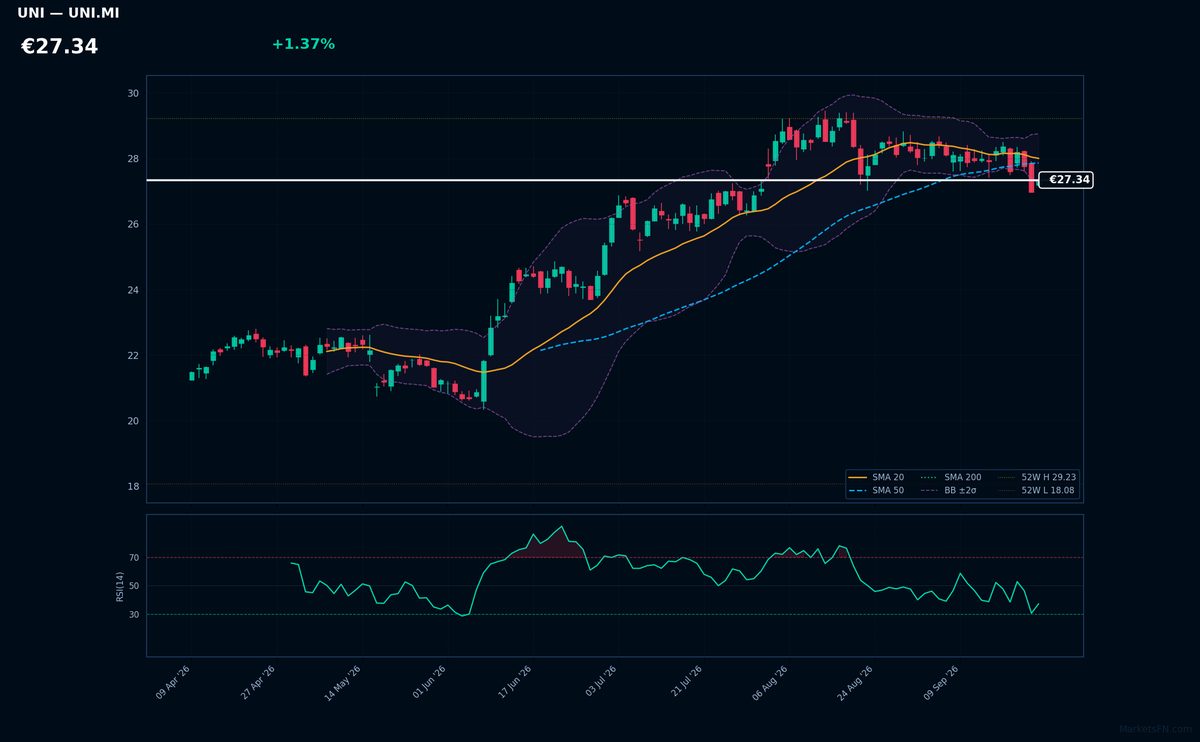1200x742 pixels.
Task: Click the +1.37% change value
Action: click(303, 44)
